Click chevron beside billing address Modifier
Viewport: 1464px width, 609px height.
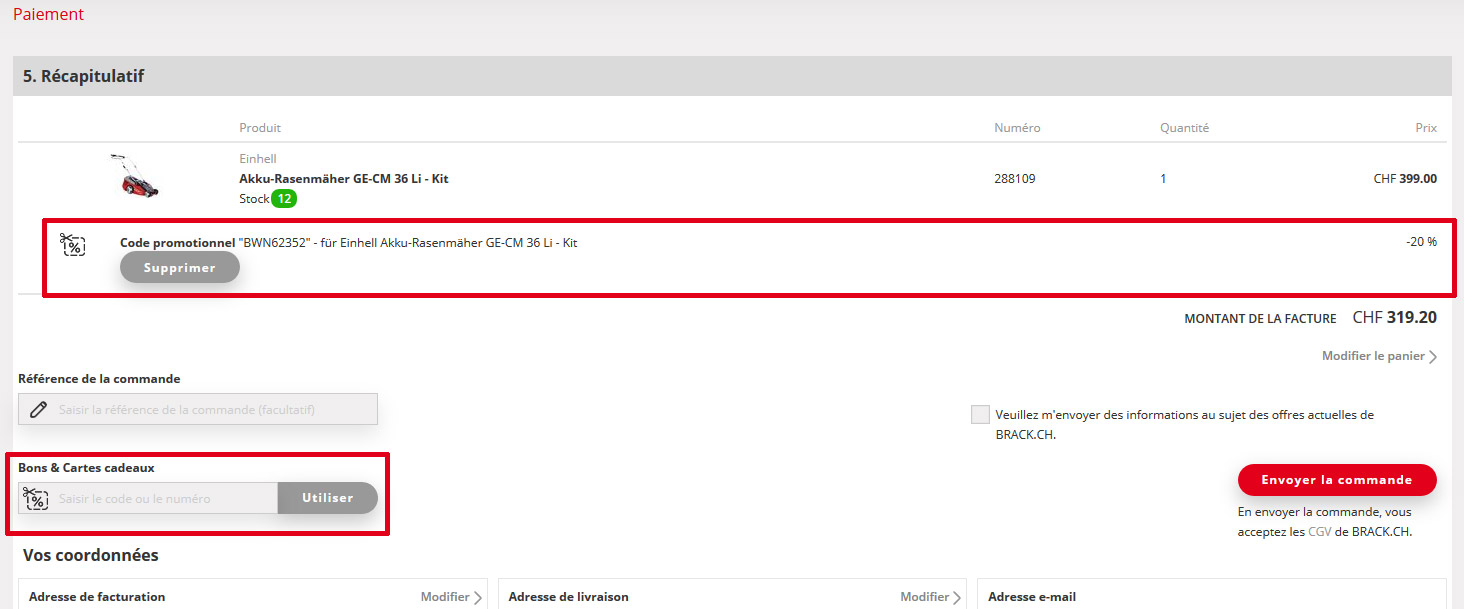click(x=477, y=598)
